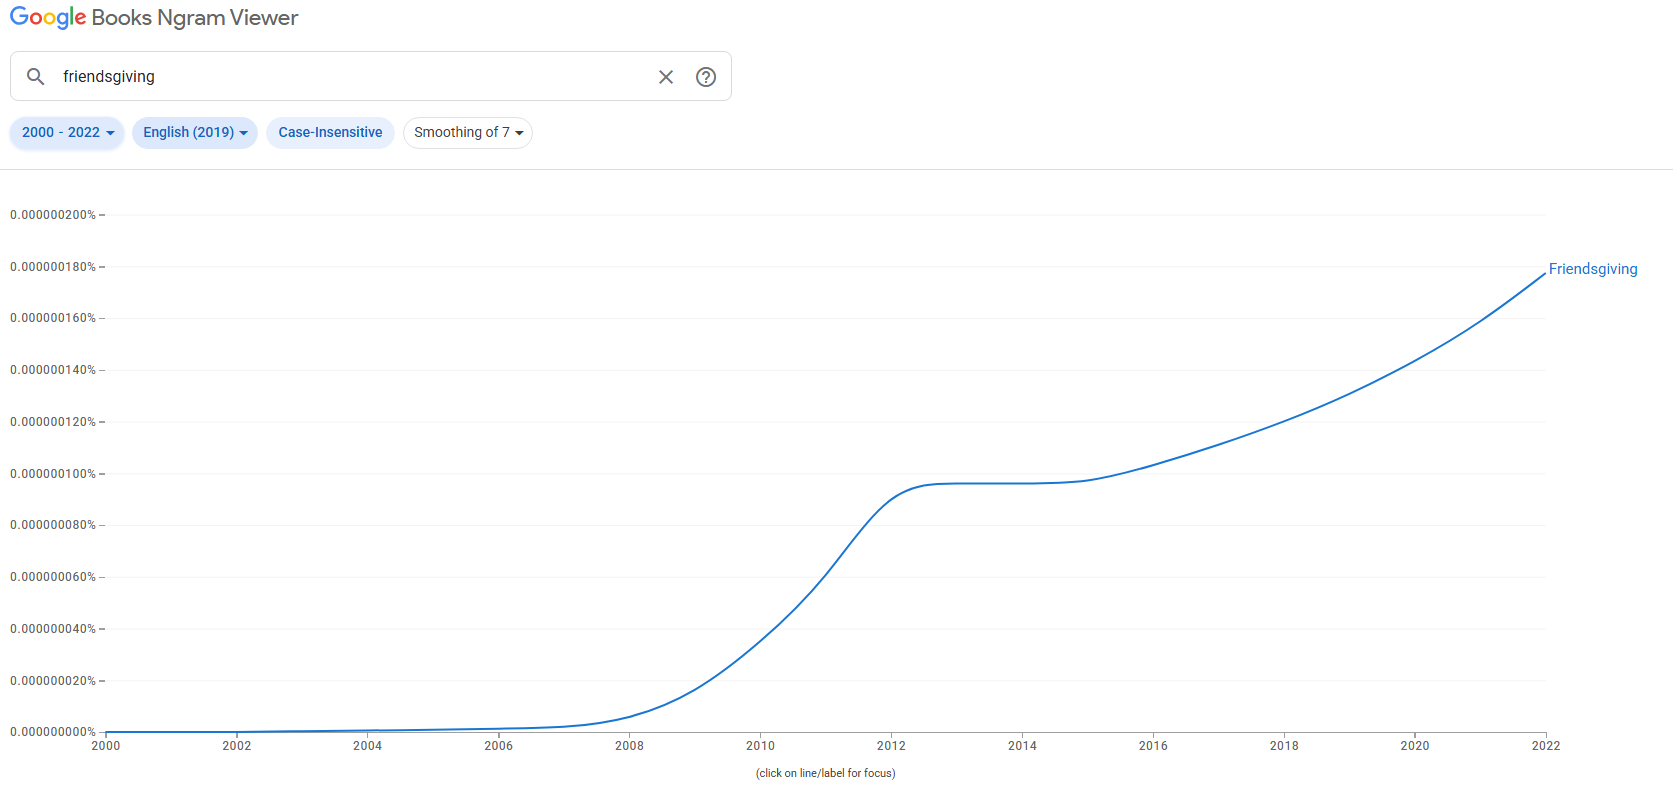This screenshot has height=797, width=1673.
Task: Click the 0.000000140% y-axis label
Action: (53, 370)
